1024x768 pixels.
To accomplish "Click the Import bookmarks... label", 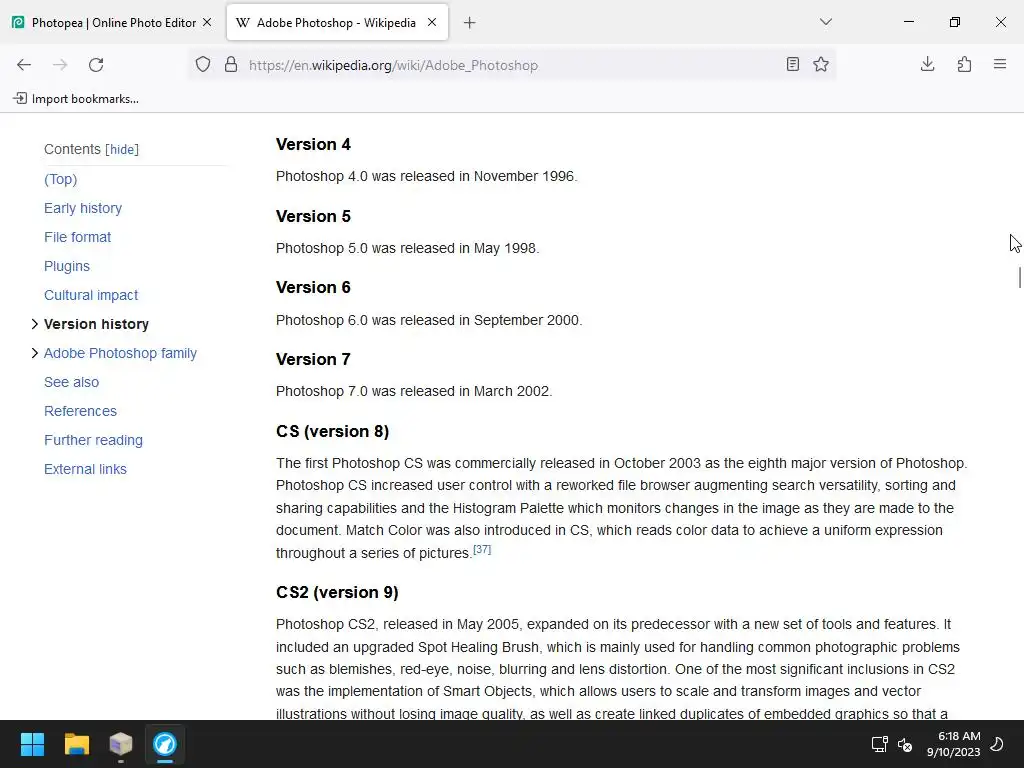I will (x=85, y=99).
